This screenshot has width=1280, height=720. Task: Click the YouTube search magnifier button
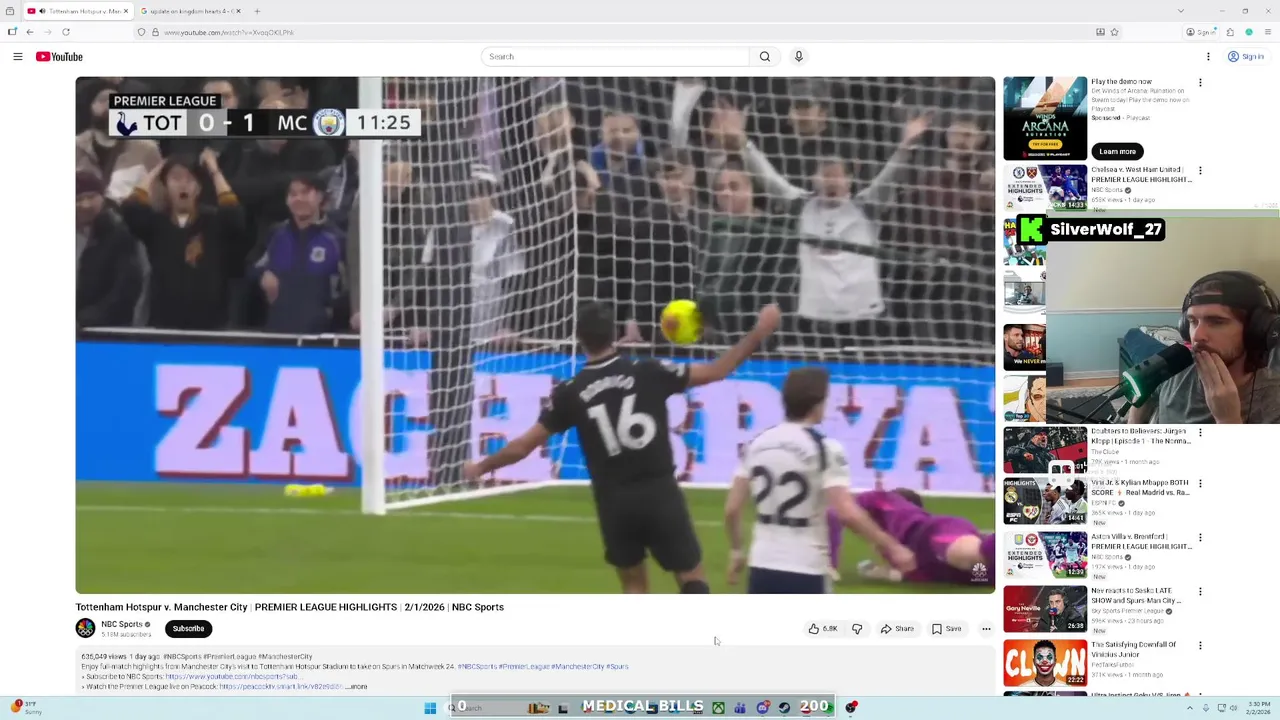pos(765,57)
